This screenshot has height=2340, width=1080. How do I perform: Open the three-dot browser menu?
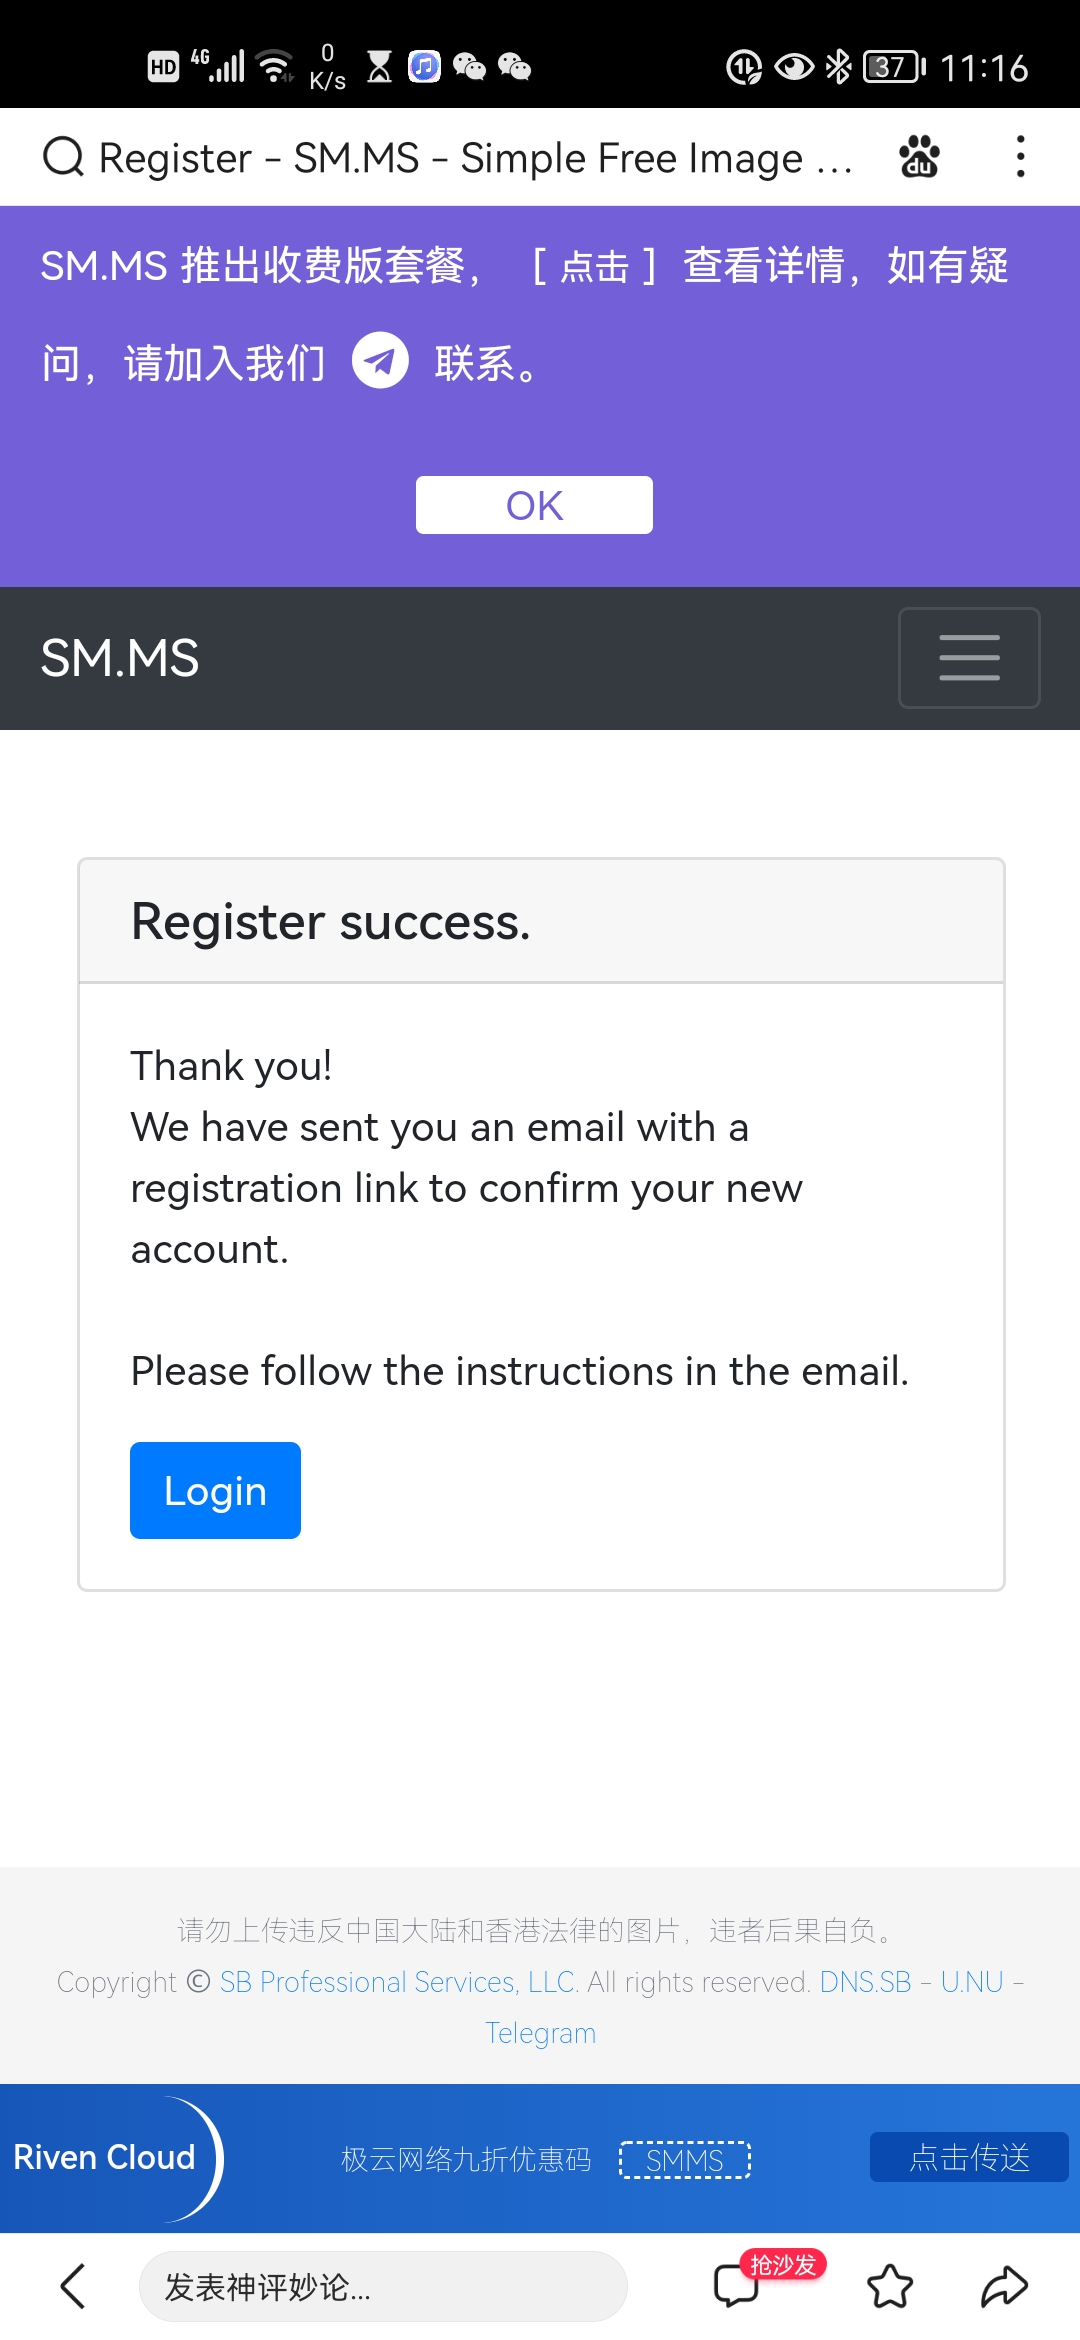(1020, 157)
